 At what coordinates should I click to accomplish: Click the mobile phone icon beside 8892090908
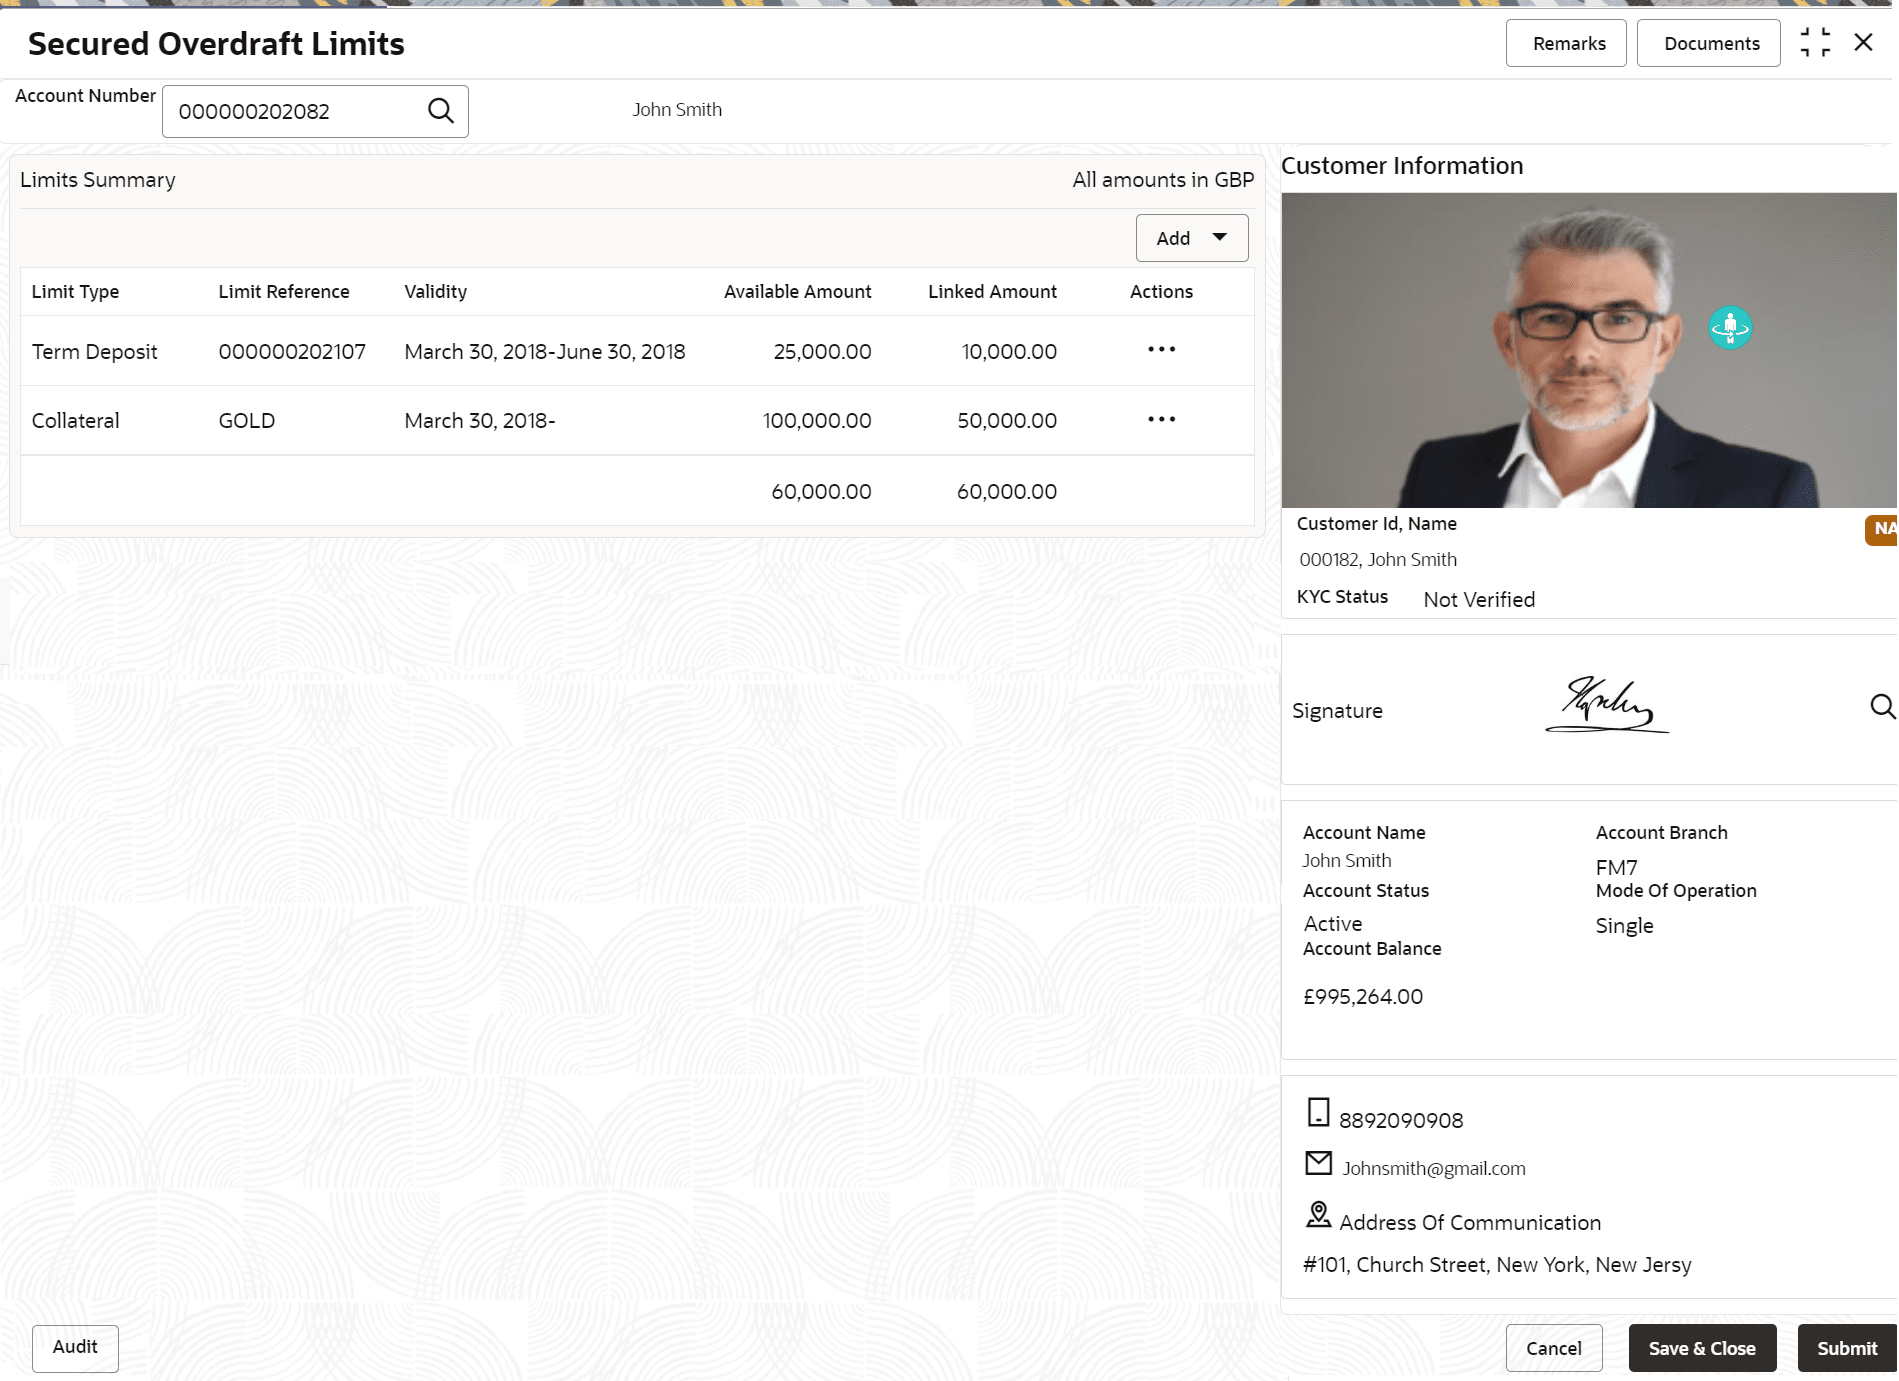pos(1319,1112)
